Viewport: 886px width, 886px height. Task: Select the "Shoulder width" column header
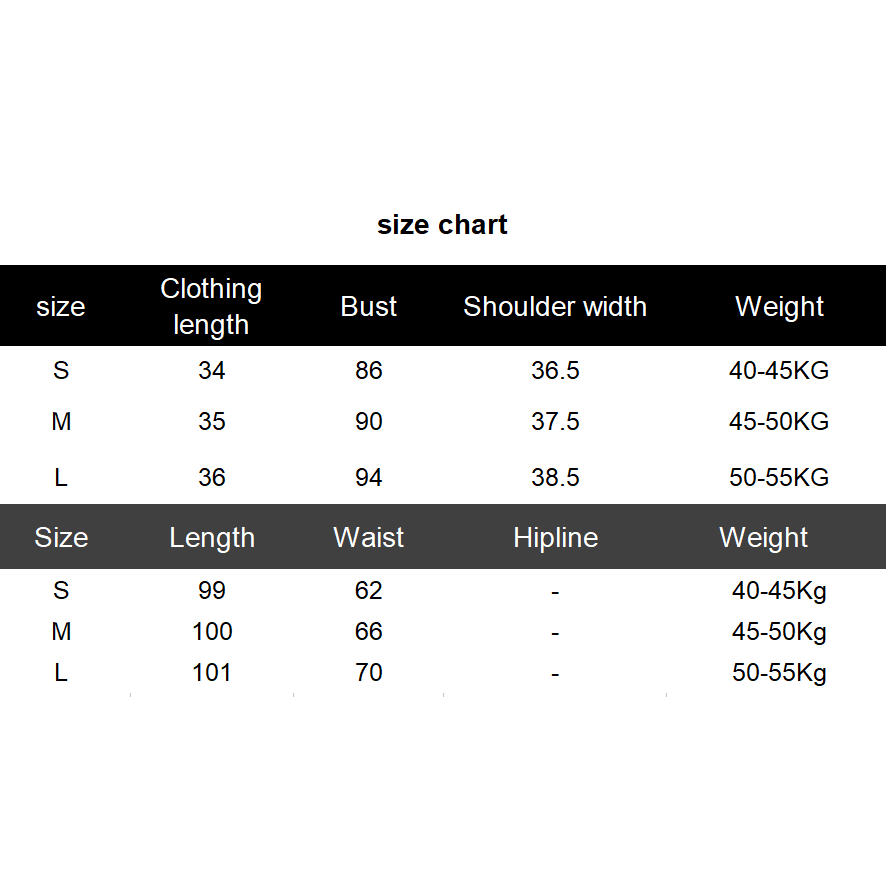click(555, 306)
